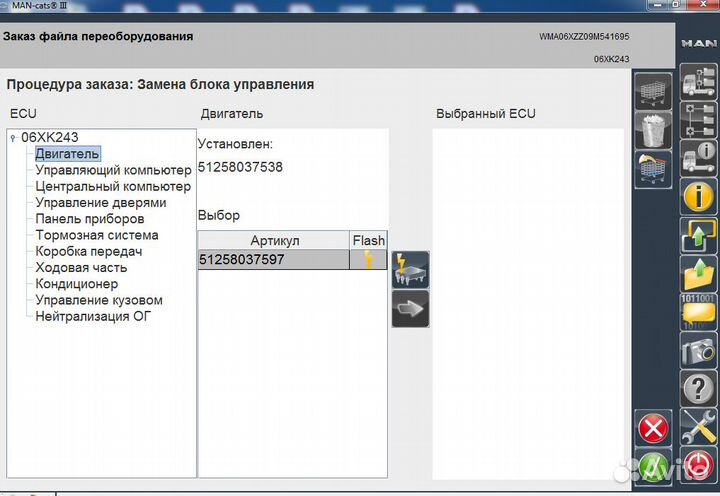Click the Flash column header

pos(368,240)
